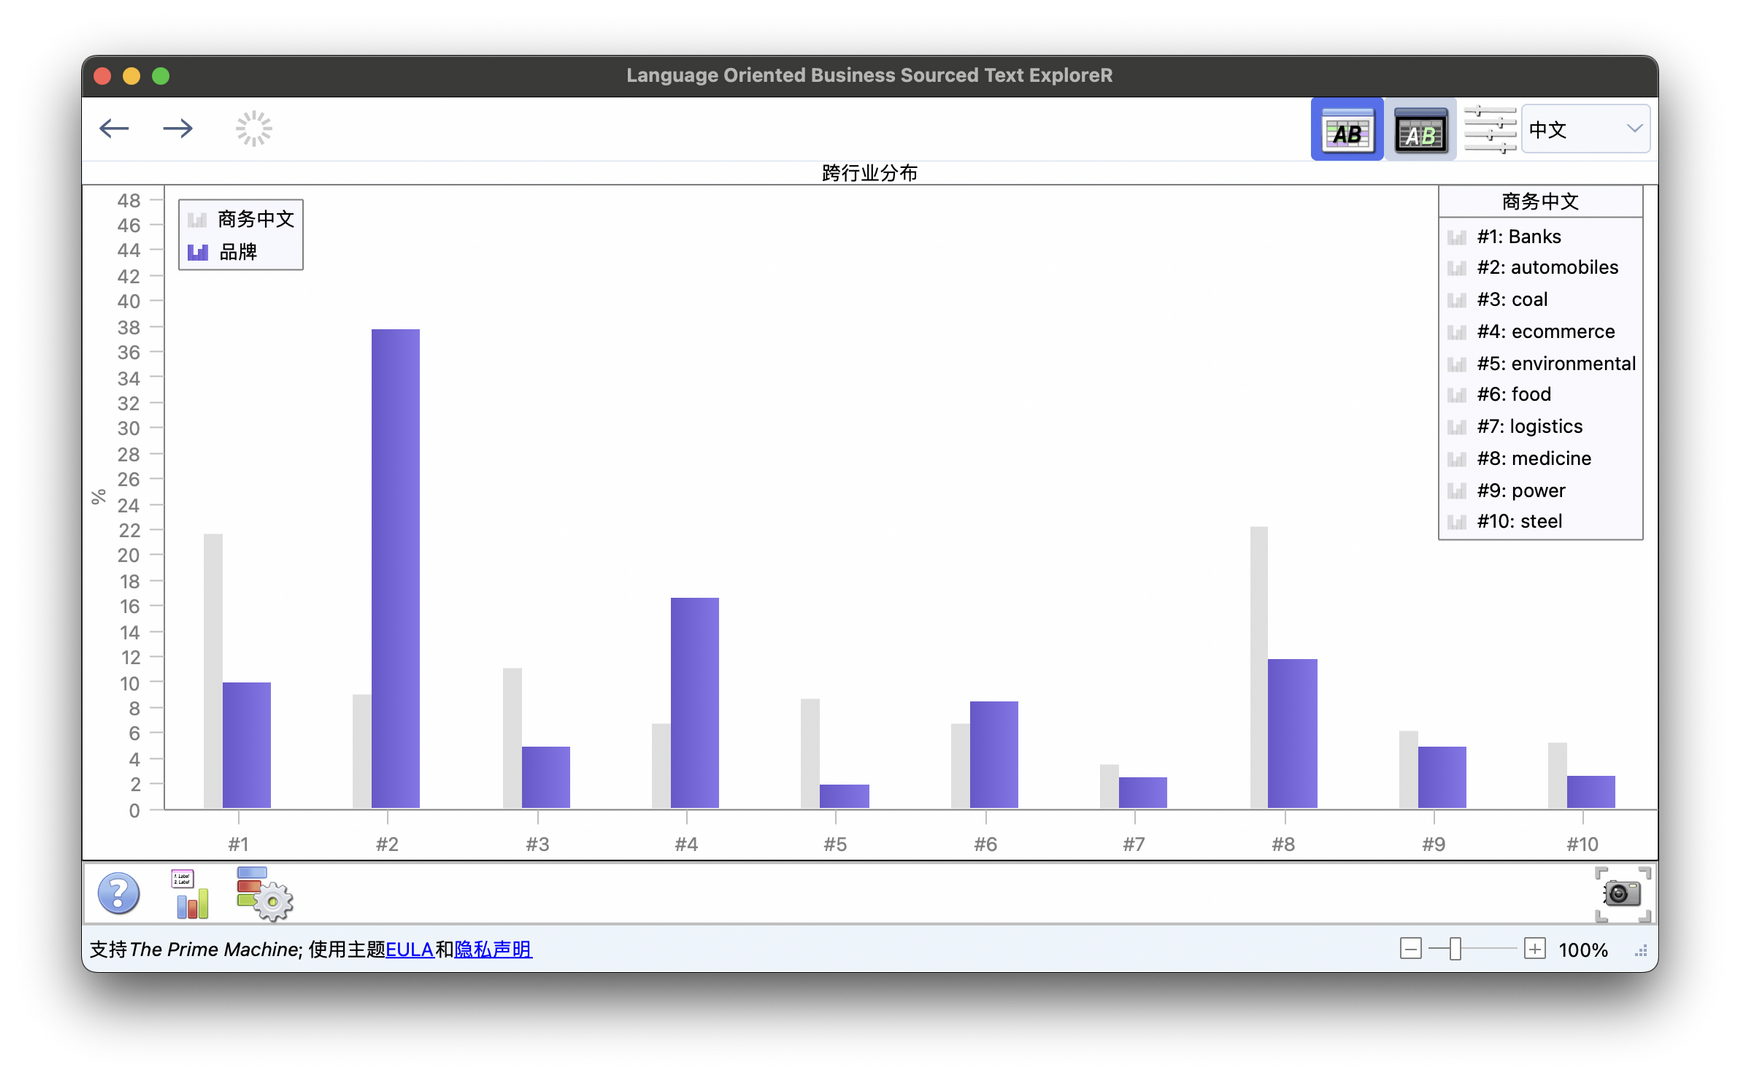Select #7: logistics in legend
Screen dimensions: 1740x1080
click(x=1515, y=426)
